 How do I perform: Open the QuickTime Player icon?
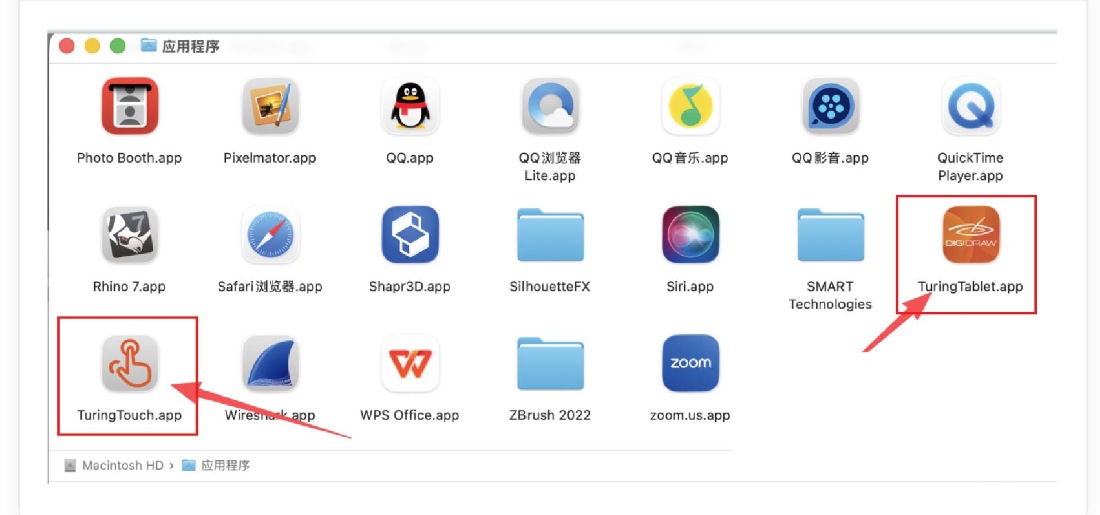971,106
